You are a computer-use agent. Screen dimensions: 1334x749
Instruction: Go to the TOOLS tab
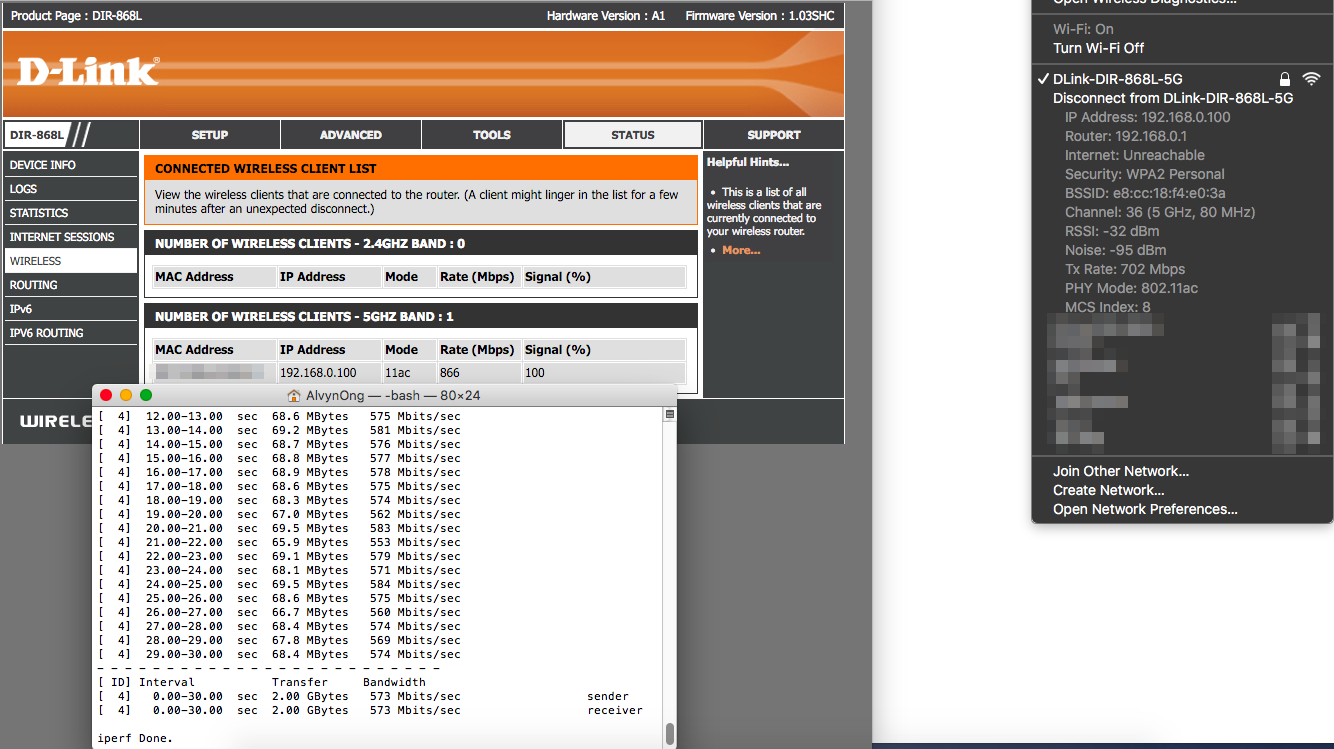click(492, 135)
